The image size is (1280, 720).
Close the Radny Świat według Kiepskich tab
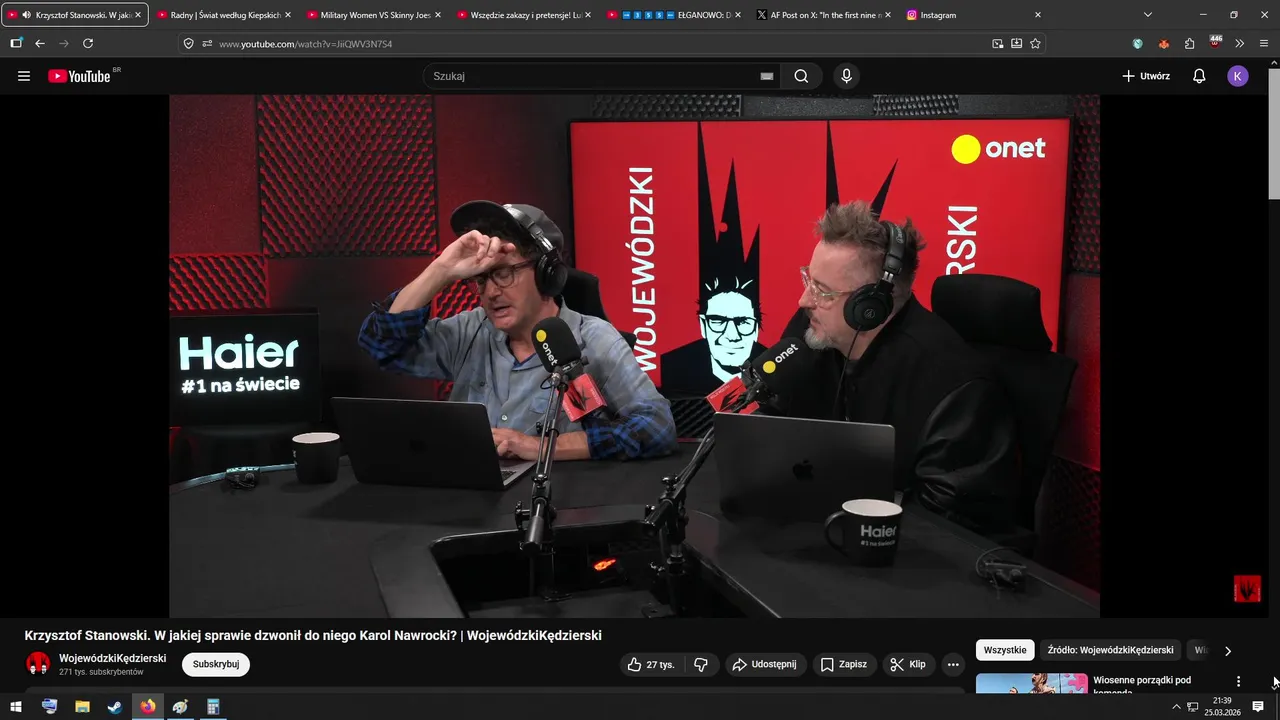288,15
